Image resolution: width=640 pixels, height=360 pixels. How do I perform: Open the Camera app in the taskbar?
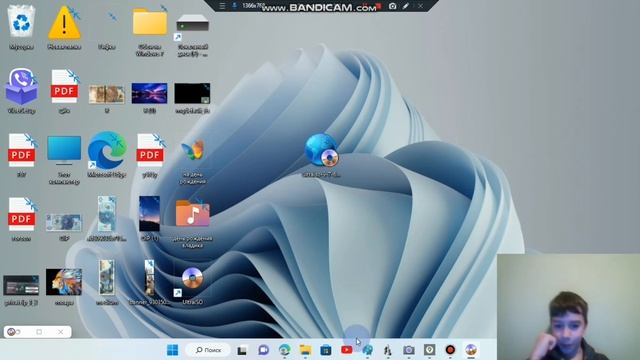tap(409, 350)
